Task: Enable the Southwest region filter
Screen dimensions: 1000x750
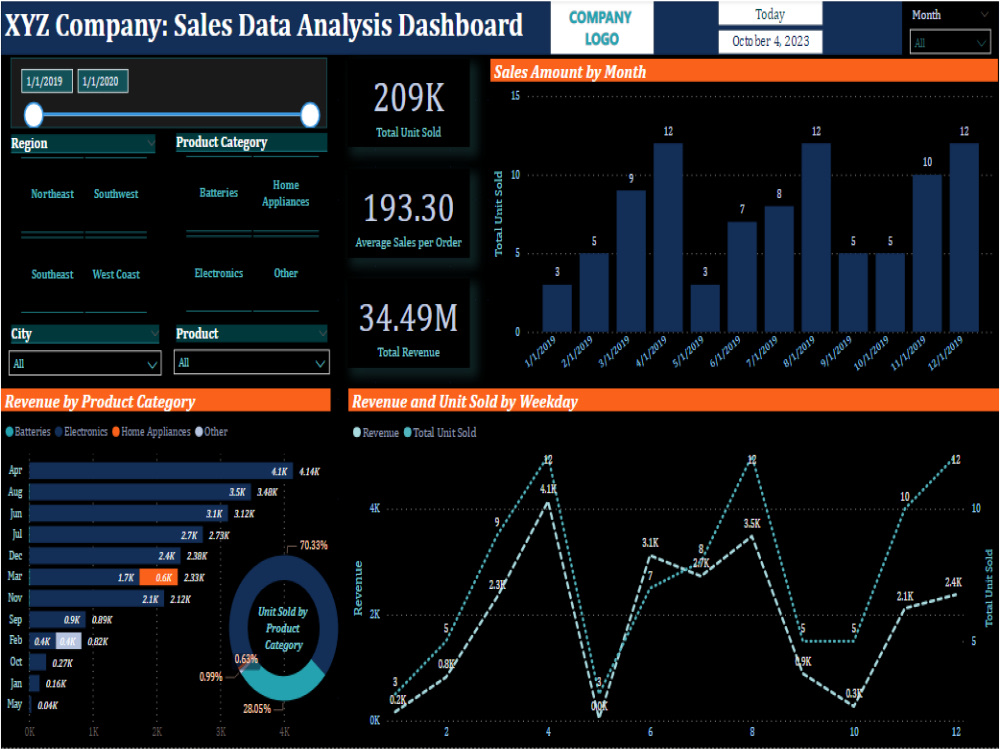Action: coord(116,194)
